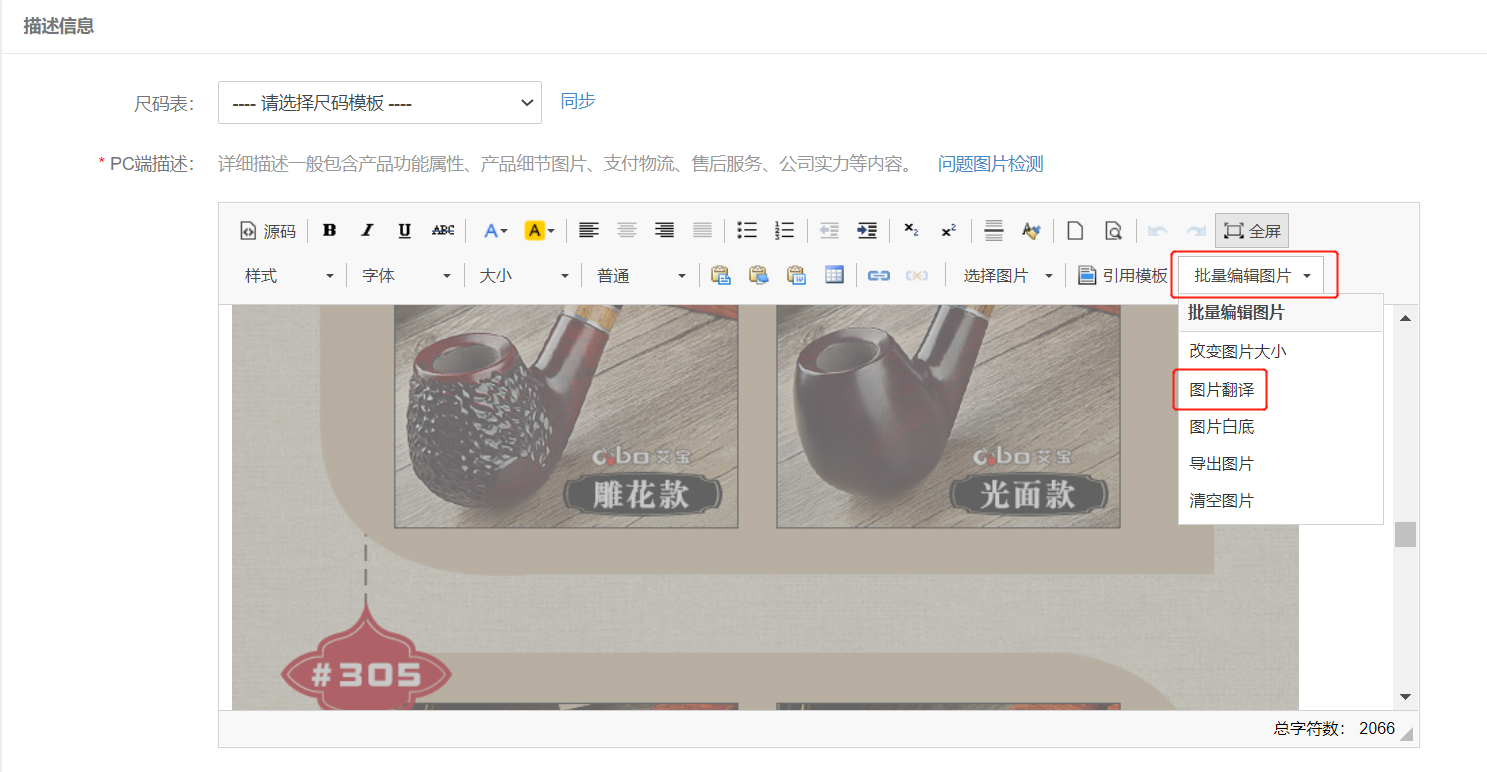Image resolution: width=1487 pixels, height=772 pixels.
Task: Click the editor scrollbar up arrow
Action: coord(1405,318)
